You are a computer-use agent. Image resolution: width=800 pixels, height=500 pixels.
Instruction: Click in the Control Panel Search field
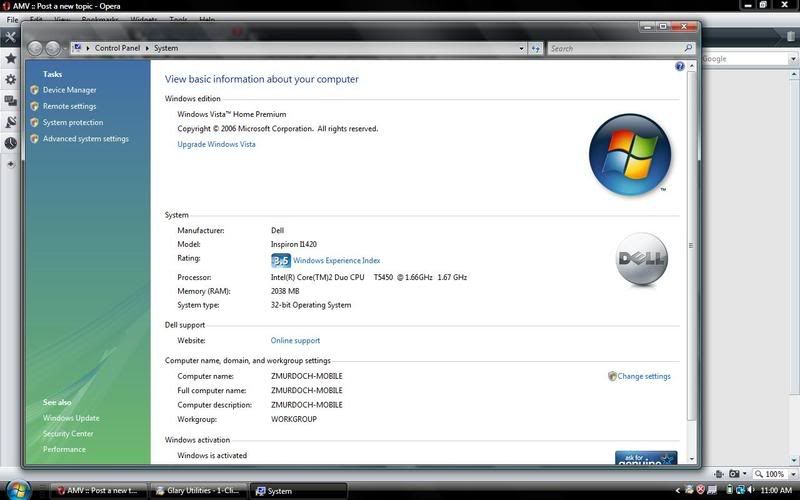click(x=613, y=48)
